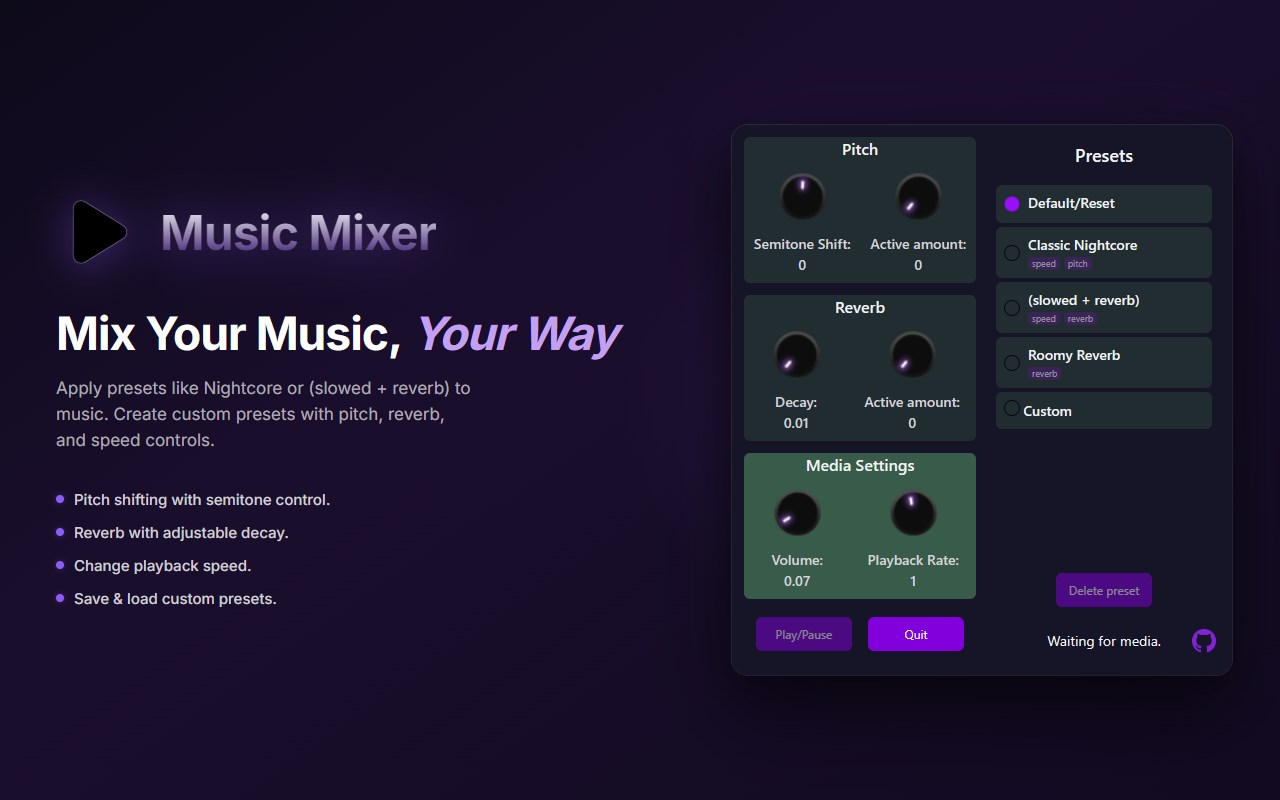Image resolution: width=1280 pixels, height=800 pixels.
Task: Click the Music Mixer play logo
Action: (x=97, y=231)
